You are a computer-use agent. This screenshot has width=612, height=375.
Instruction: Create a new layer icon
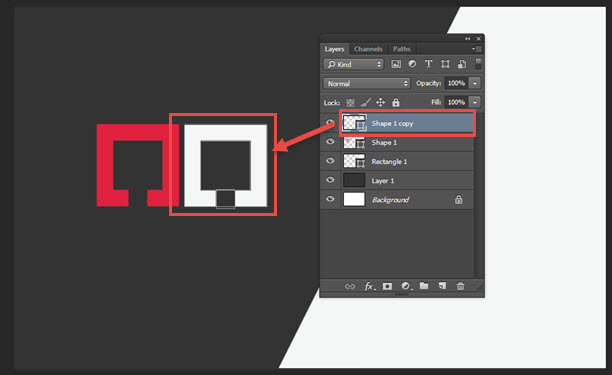442,286
